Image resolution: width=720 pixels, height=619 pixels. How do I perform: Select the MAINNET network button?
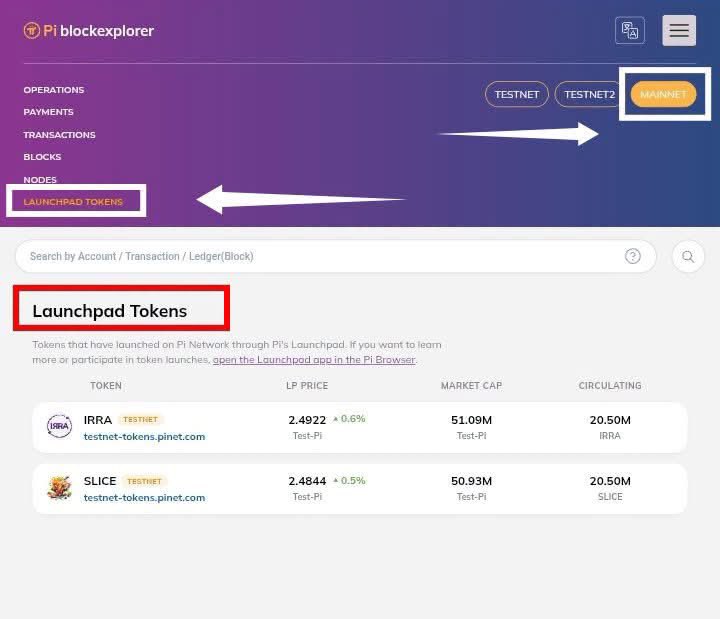click(663, 94)
